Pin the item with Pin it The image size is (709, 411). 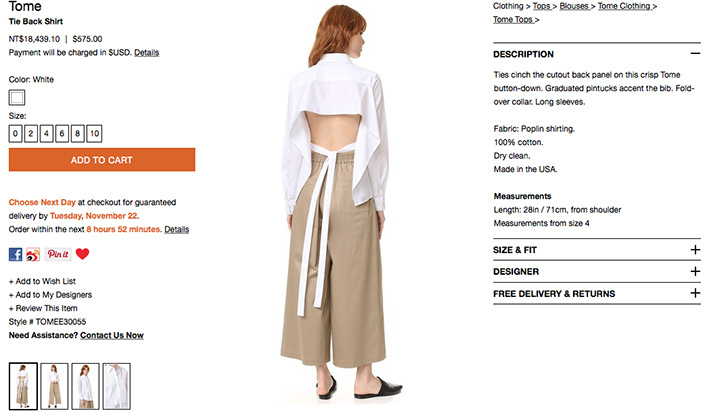coord(58,254)
